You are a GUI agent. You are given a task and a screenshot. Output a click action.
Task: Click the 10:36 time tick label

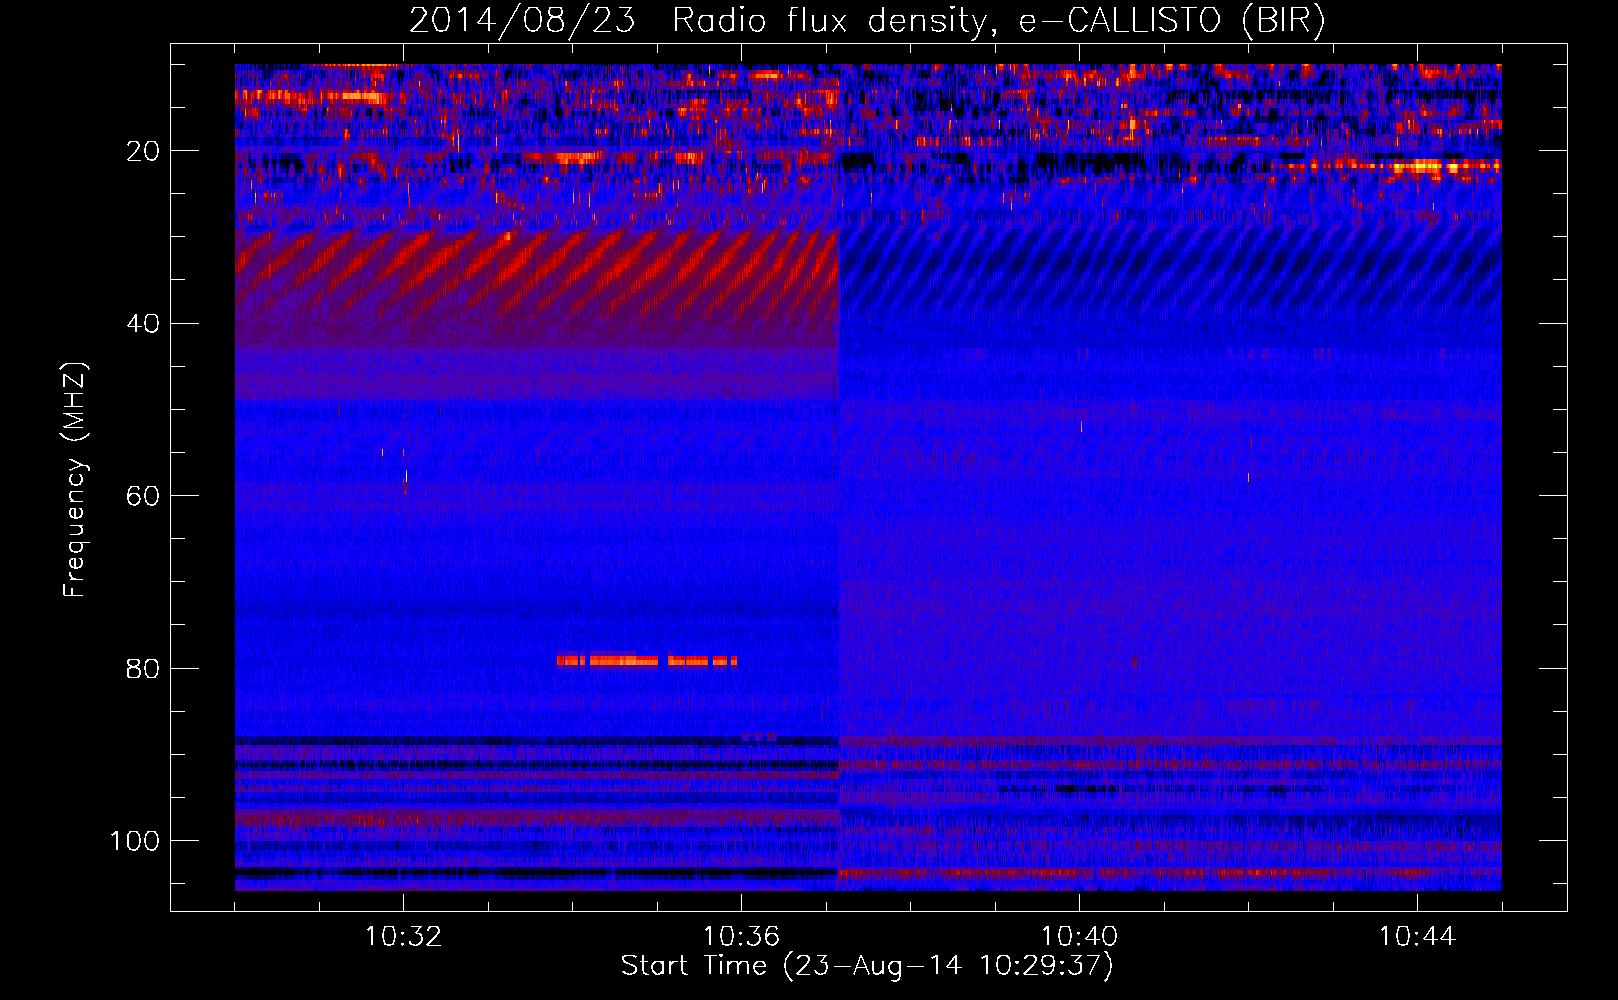pyautogui.click(x=741, y=937)
